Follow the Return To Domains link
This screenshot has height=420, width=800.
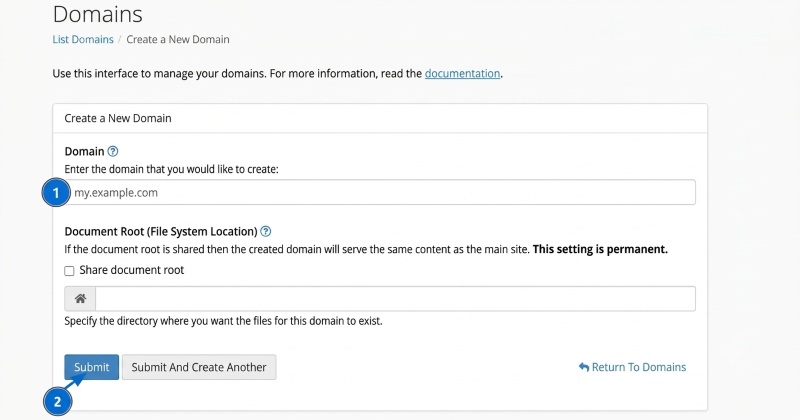coord(633,367)
